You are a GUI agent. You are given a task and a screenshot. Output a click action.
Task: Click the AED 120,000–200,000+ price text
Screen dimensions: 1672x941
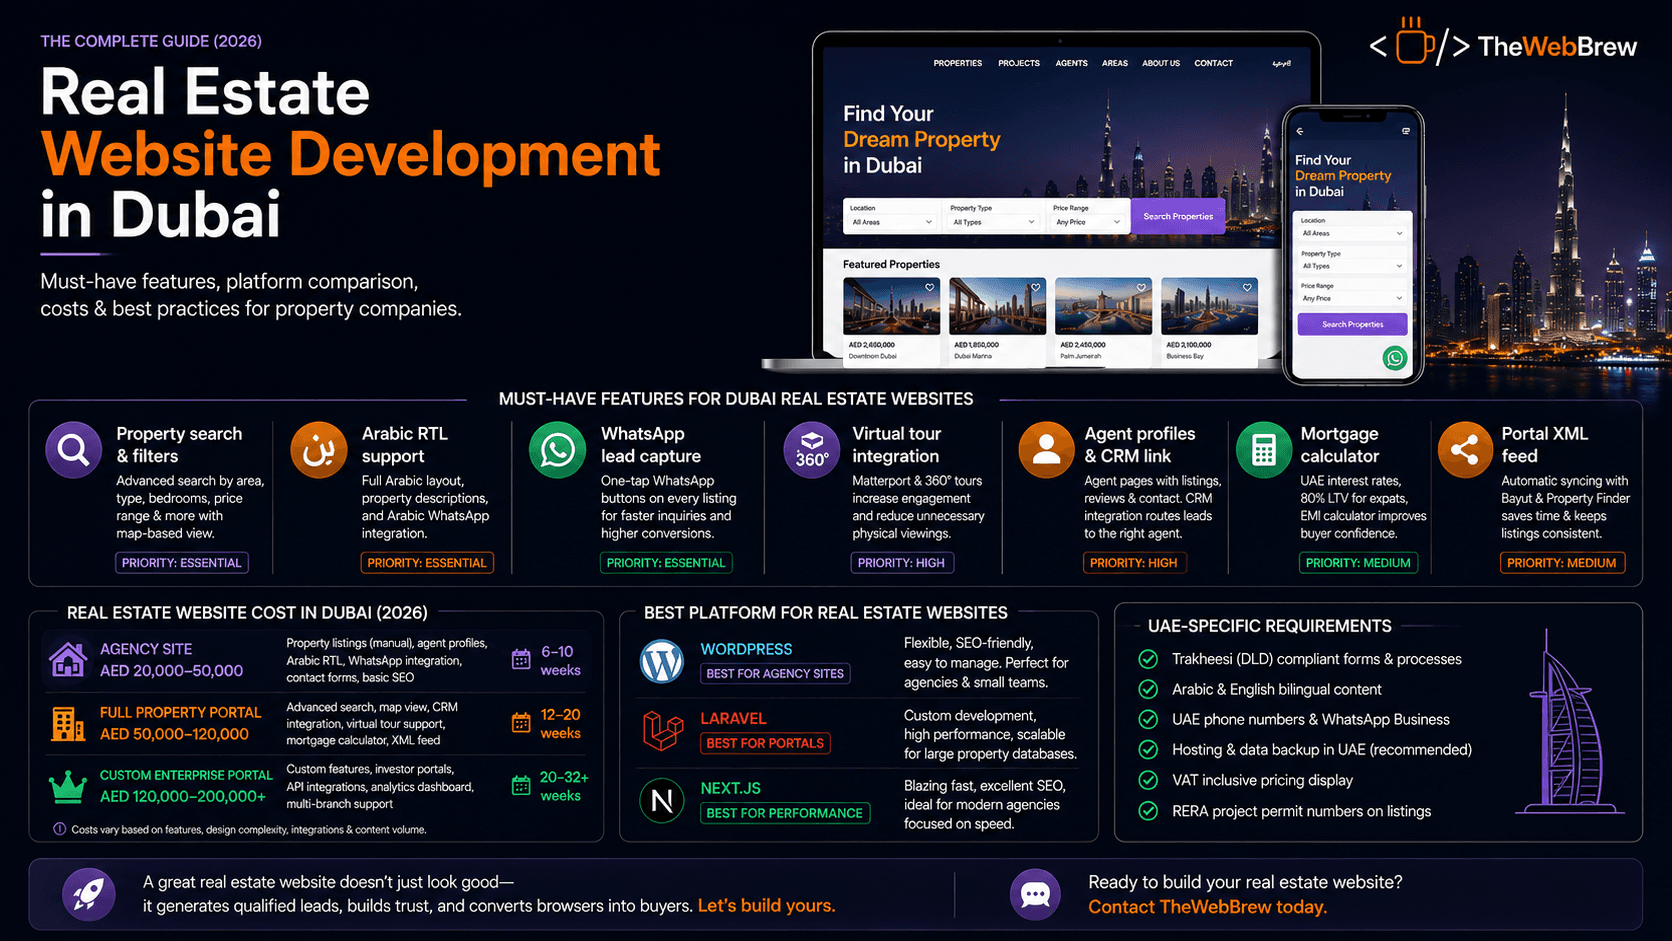click(x=183, y=797)
